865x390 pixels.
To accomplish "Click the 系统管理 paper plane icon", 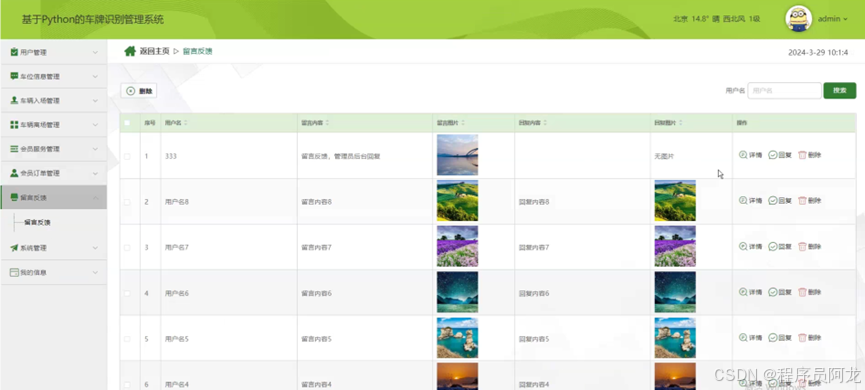I will click(14, 248).
